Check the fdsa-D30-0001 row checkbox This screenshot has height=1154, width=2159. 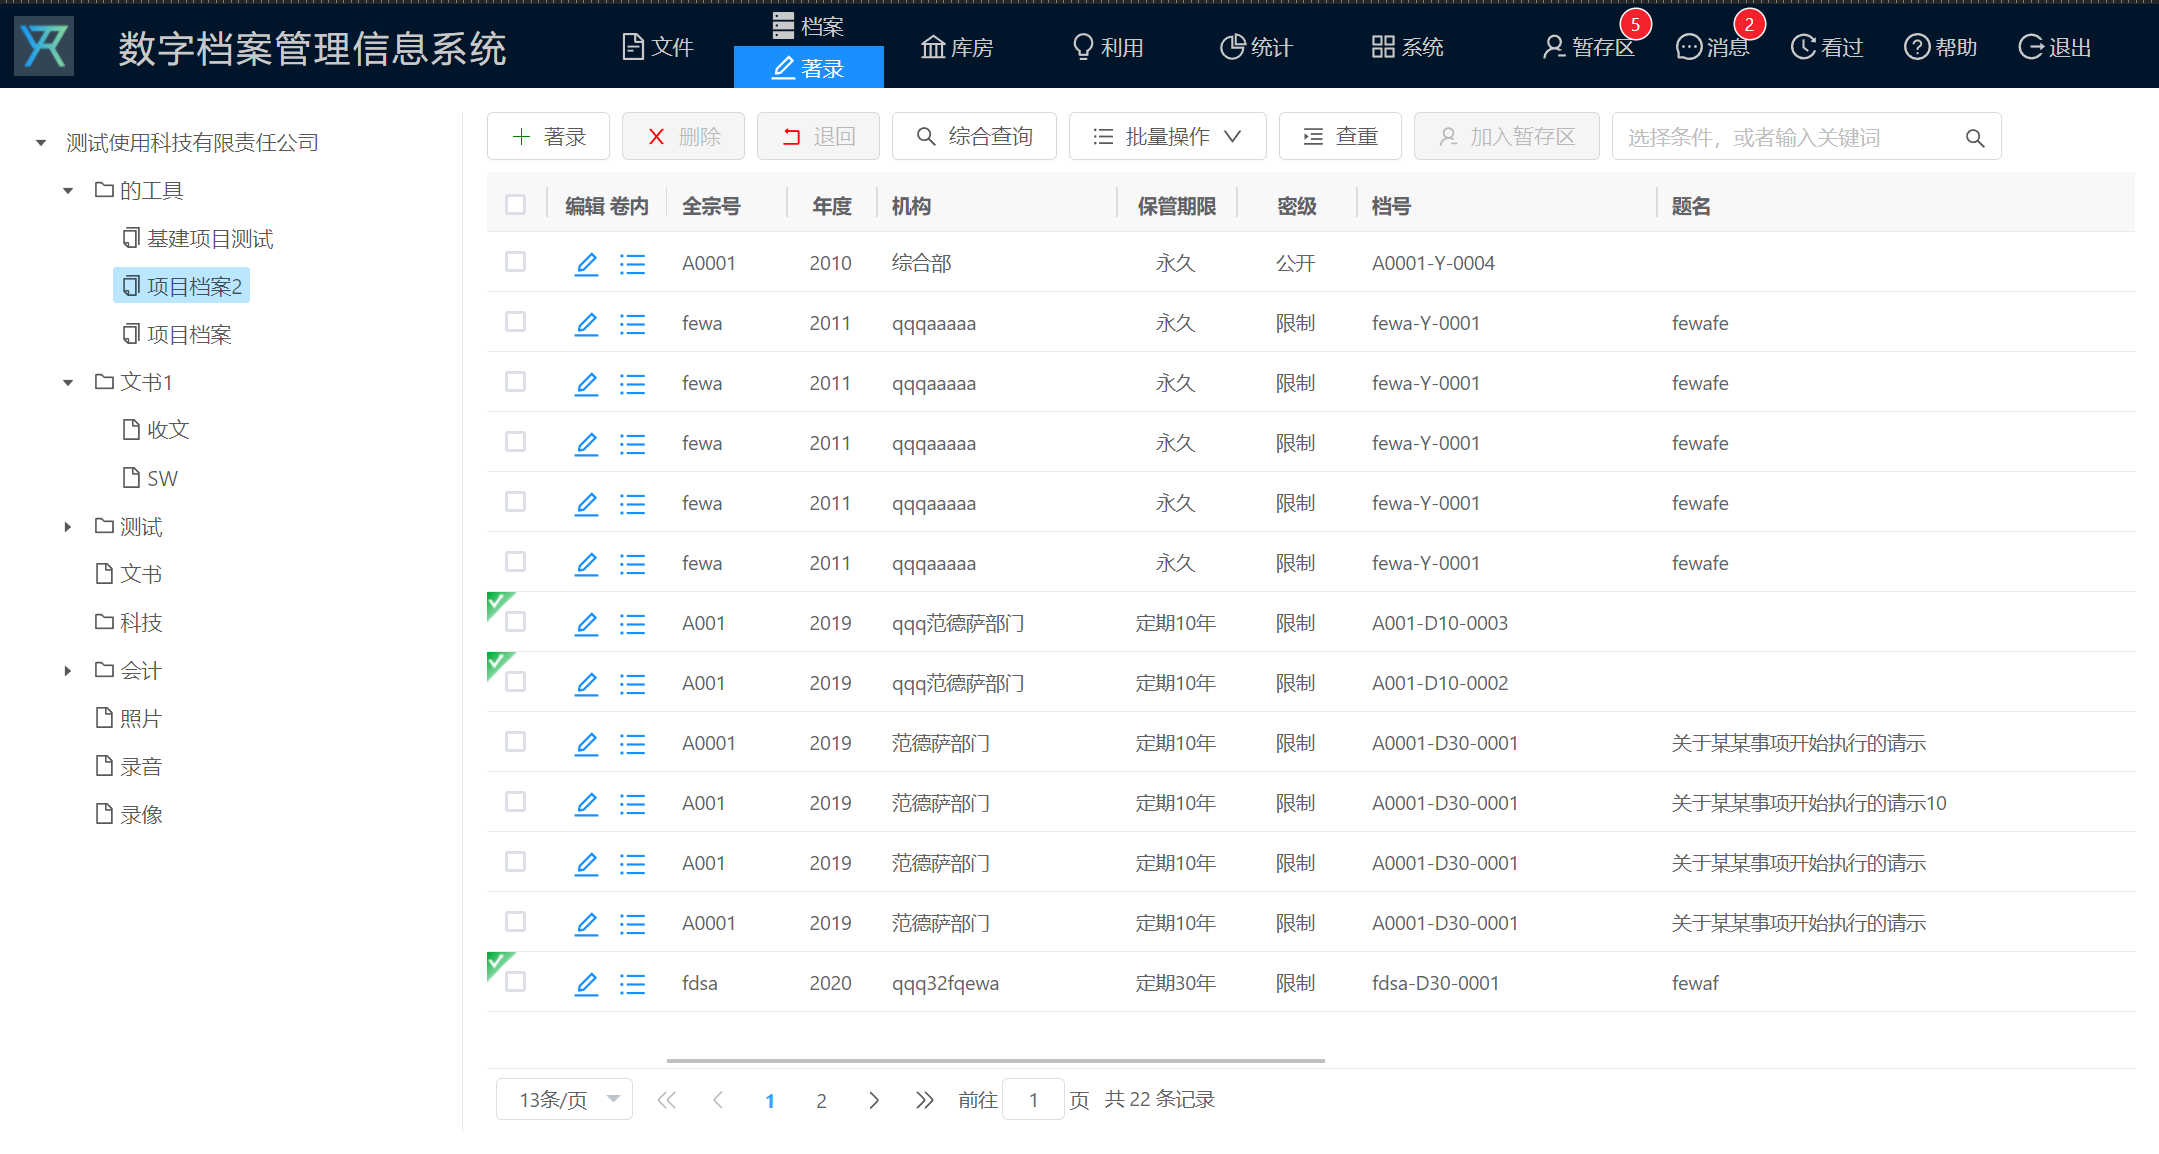point(515,982)
